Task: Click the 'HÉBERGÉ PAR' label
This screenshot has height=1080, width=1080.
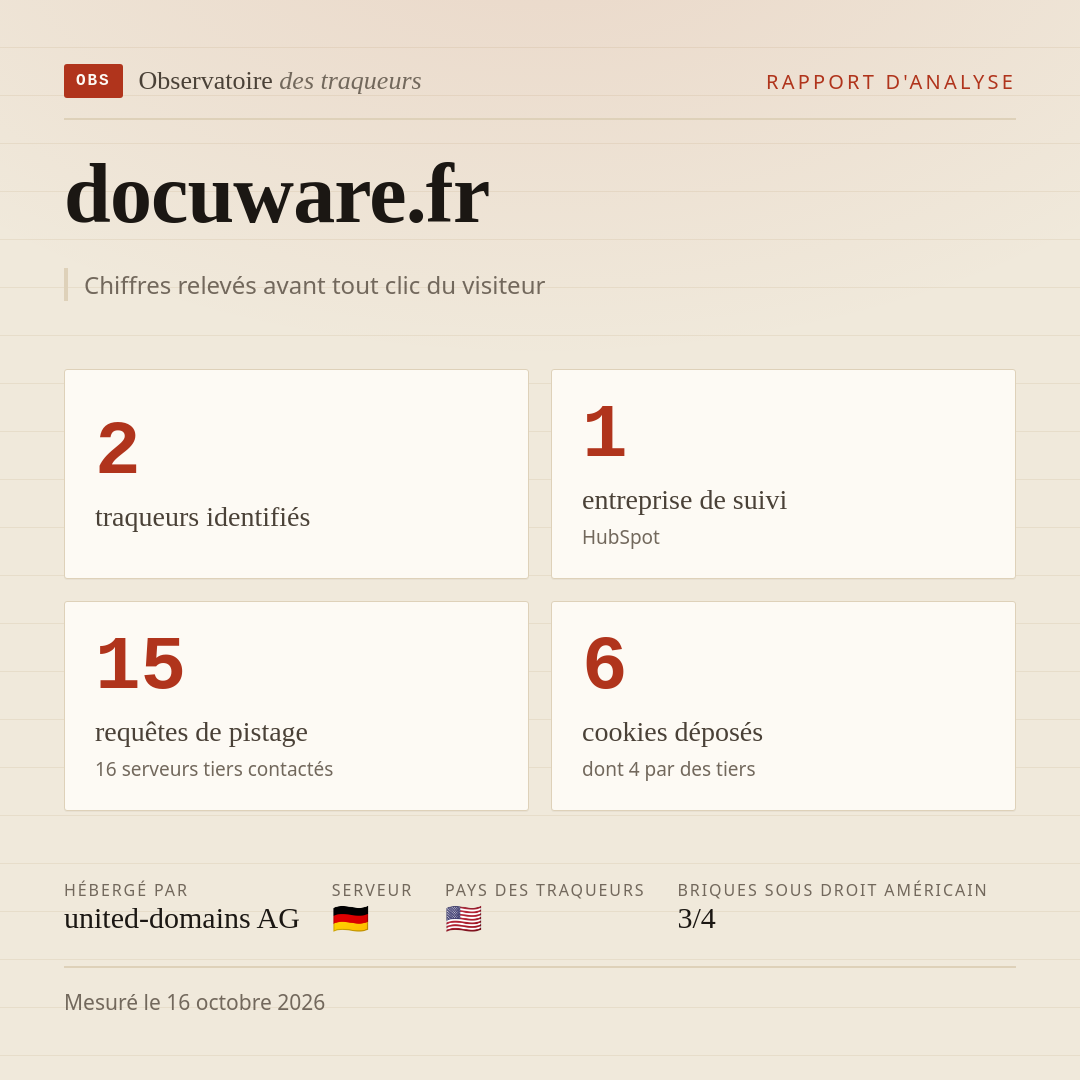Action: coord(126,890)
